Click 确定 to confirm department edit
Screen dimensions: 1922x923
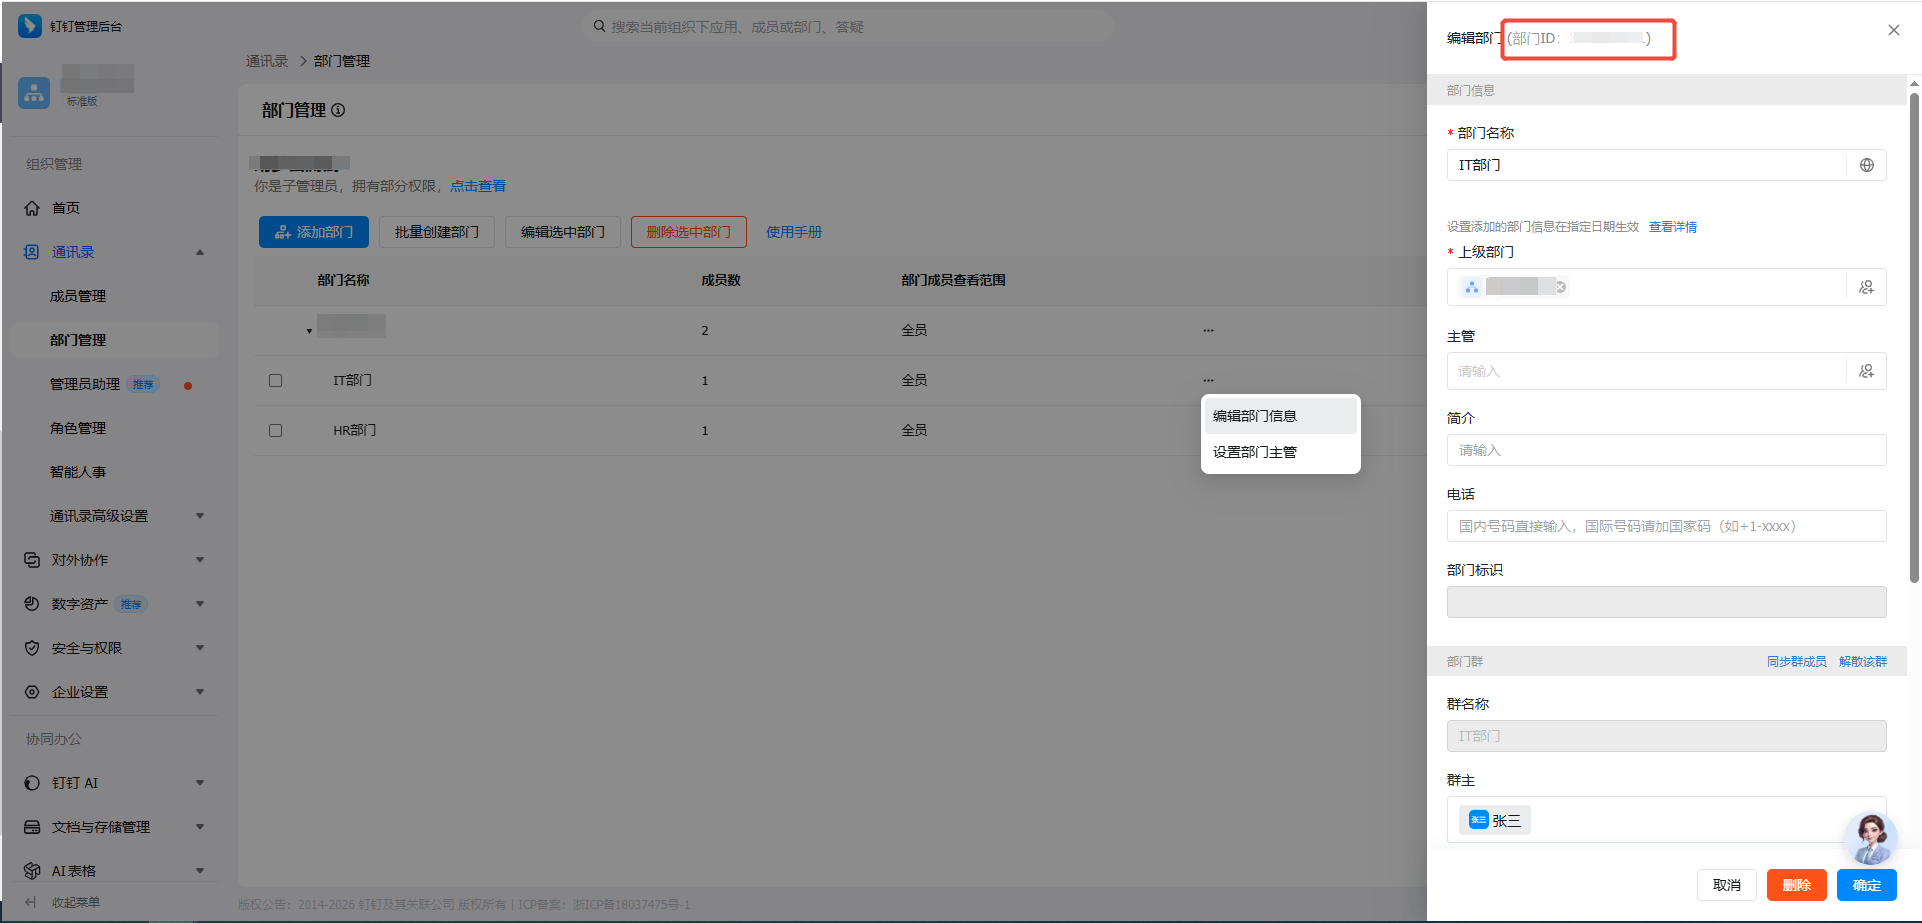point(1867,885)
